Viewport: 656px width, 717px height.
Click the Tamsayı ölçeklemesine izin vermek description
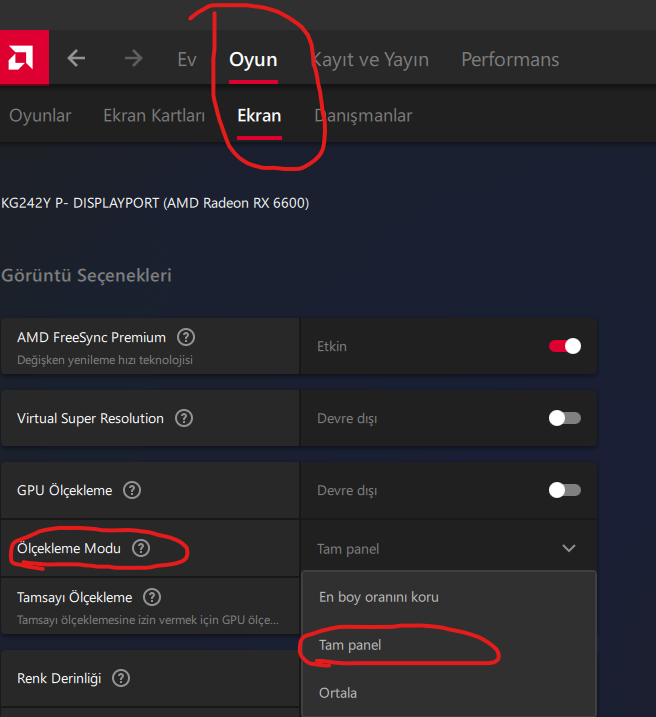pyautogui.click(x=148, y=620)
